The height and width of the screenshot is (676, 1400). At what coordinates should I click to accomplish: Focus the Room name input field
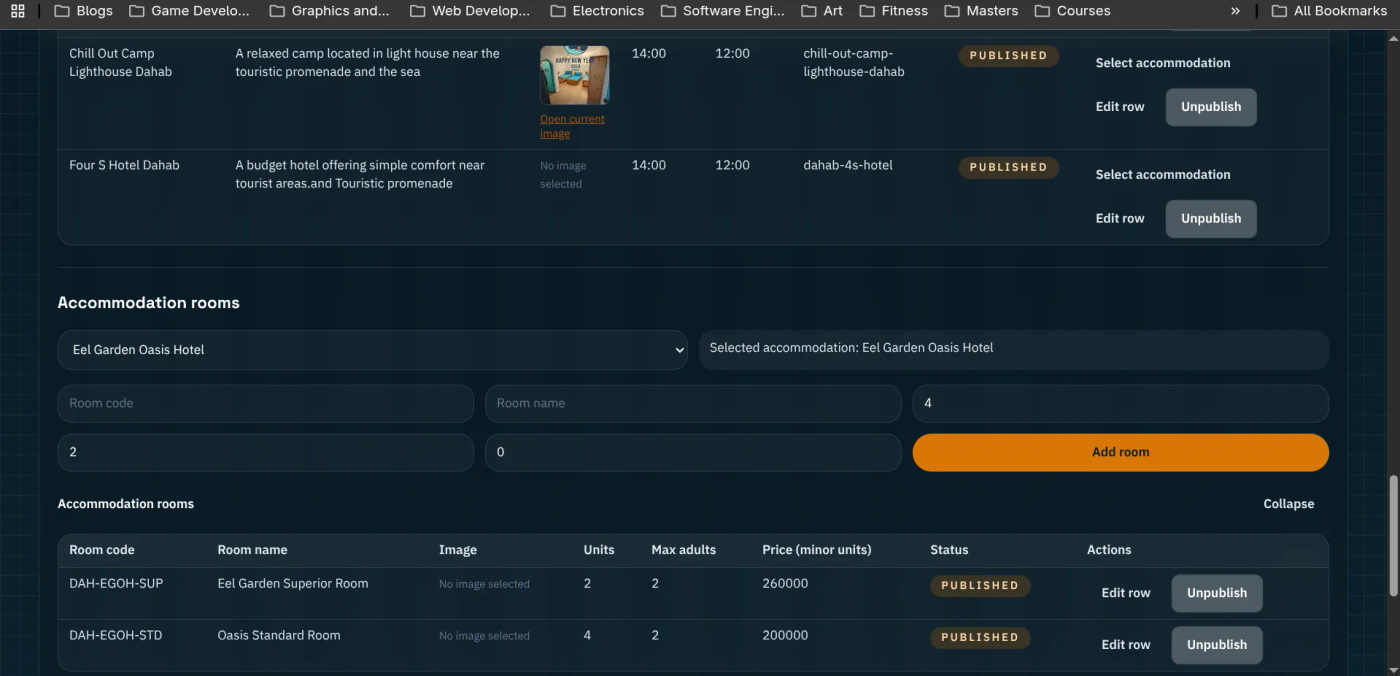click(x=693, y=404)
